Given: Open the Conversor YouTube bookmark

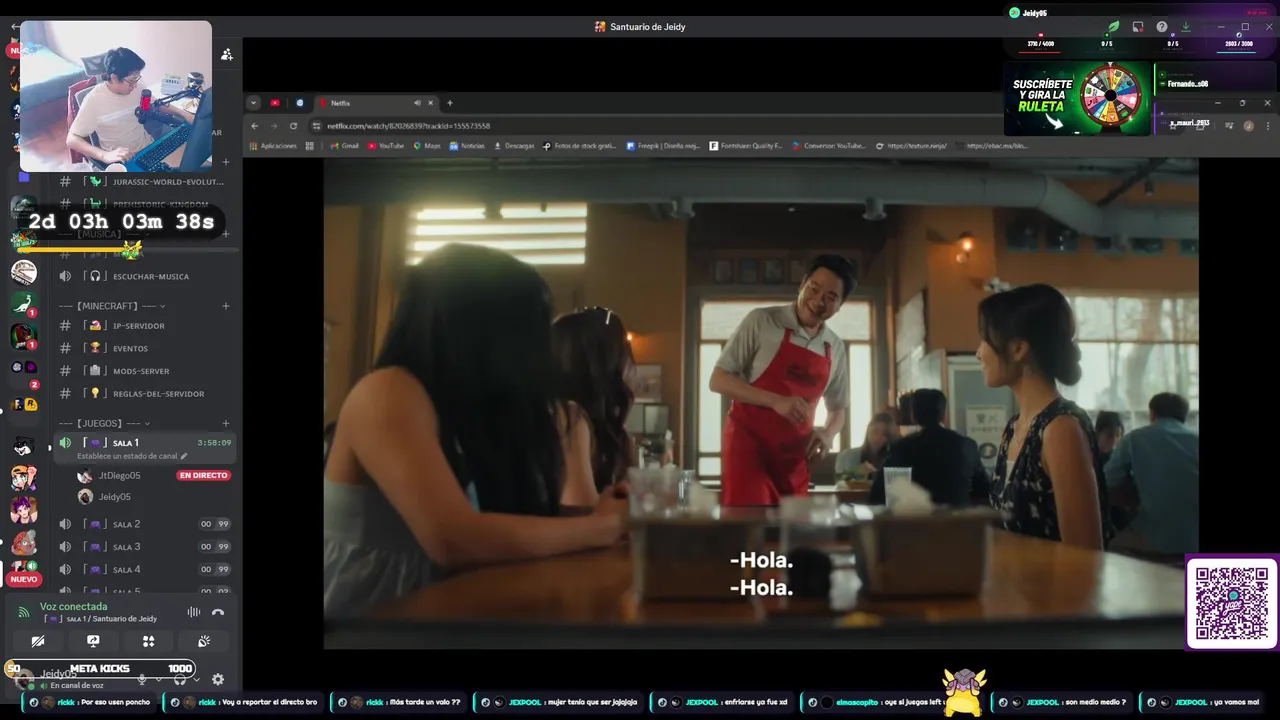Looking at the screenshot, I should coord(829,146).
